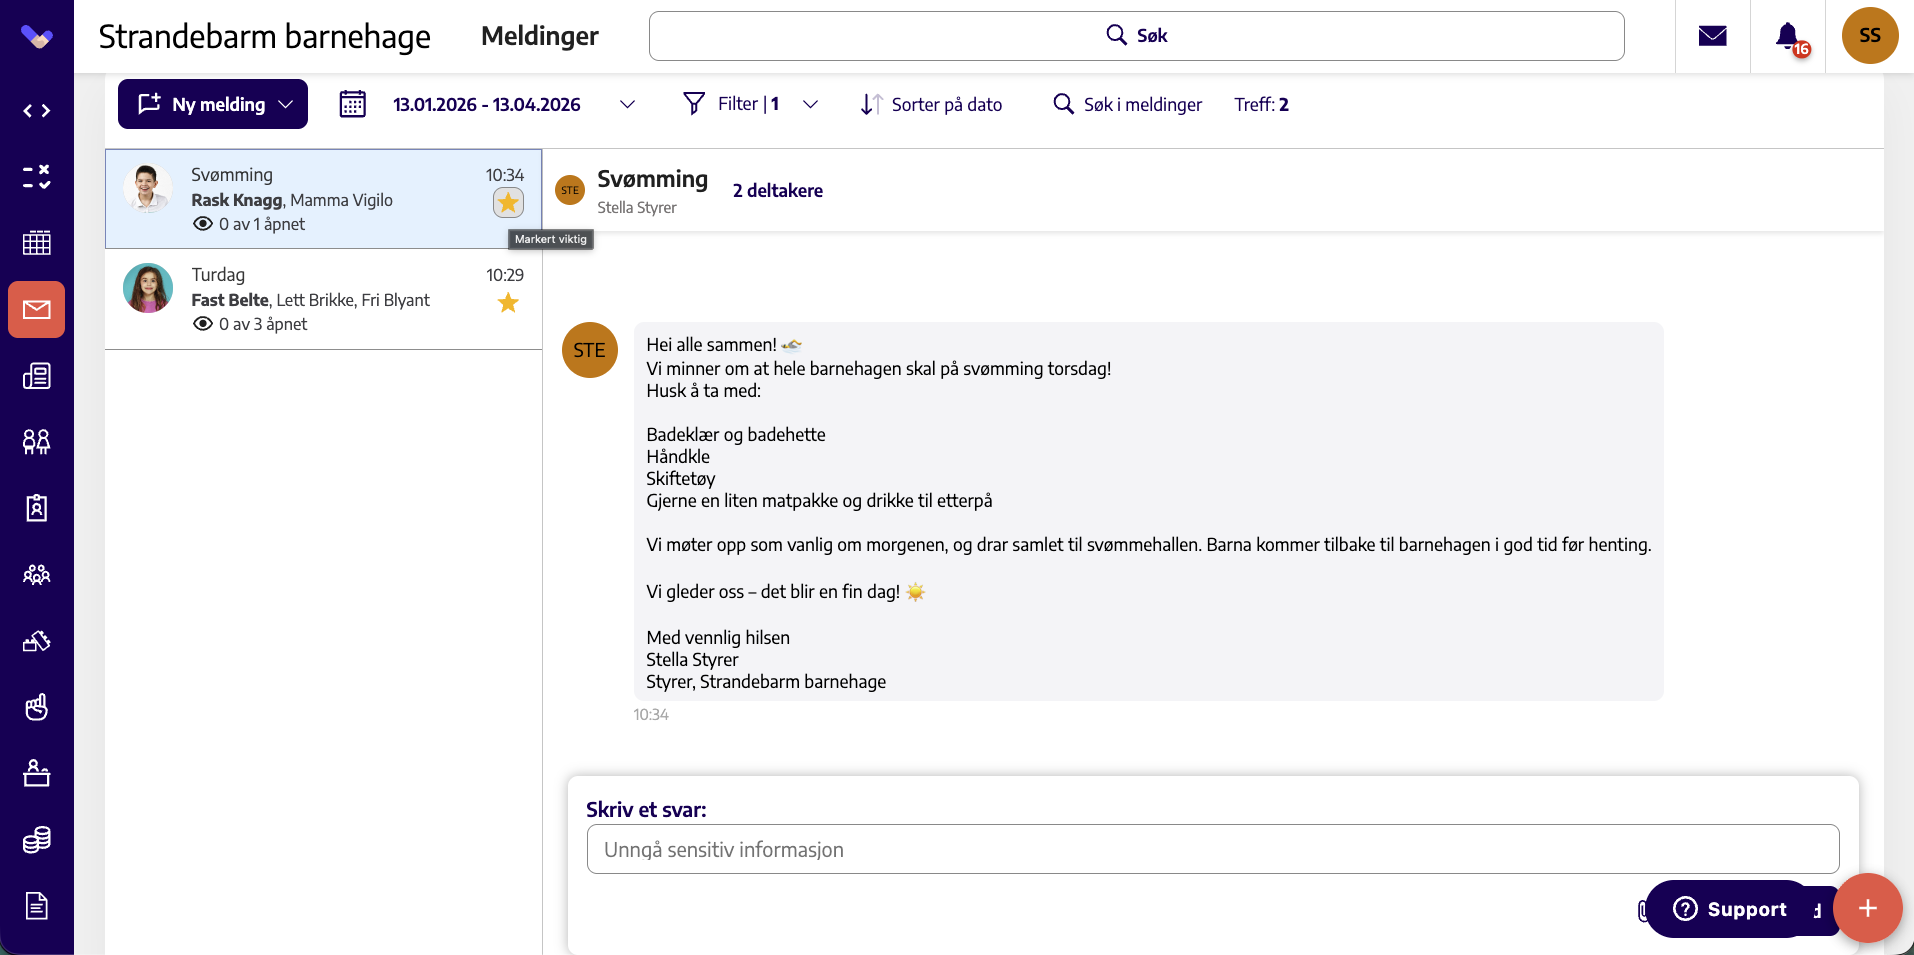Image resolution: width=1914 pixels, height=955 pixels.
Task: Open the mail envelope in top bar
Action: (1713, 36)
